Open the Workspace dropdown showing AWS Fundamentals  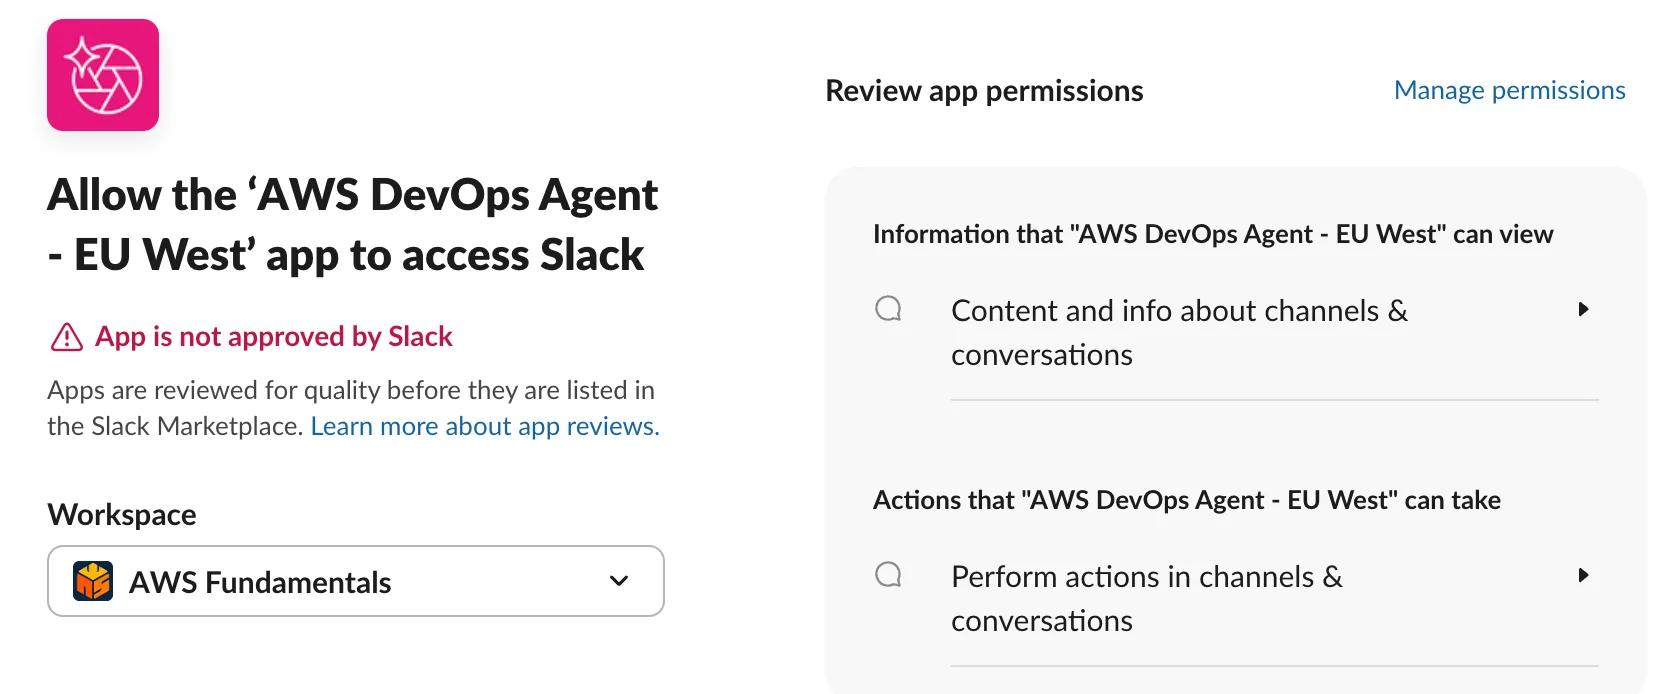coord(355,581)
